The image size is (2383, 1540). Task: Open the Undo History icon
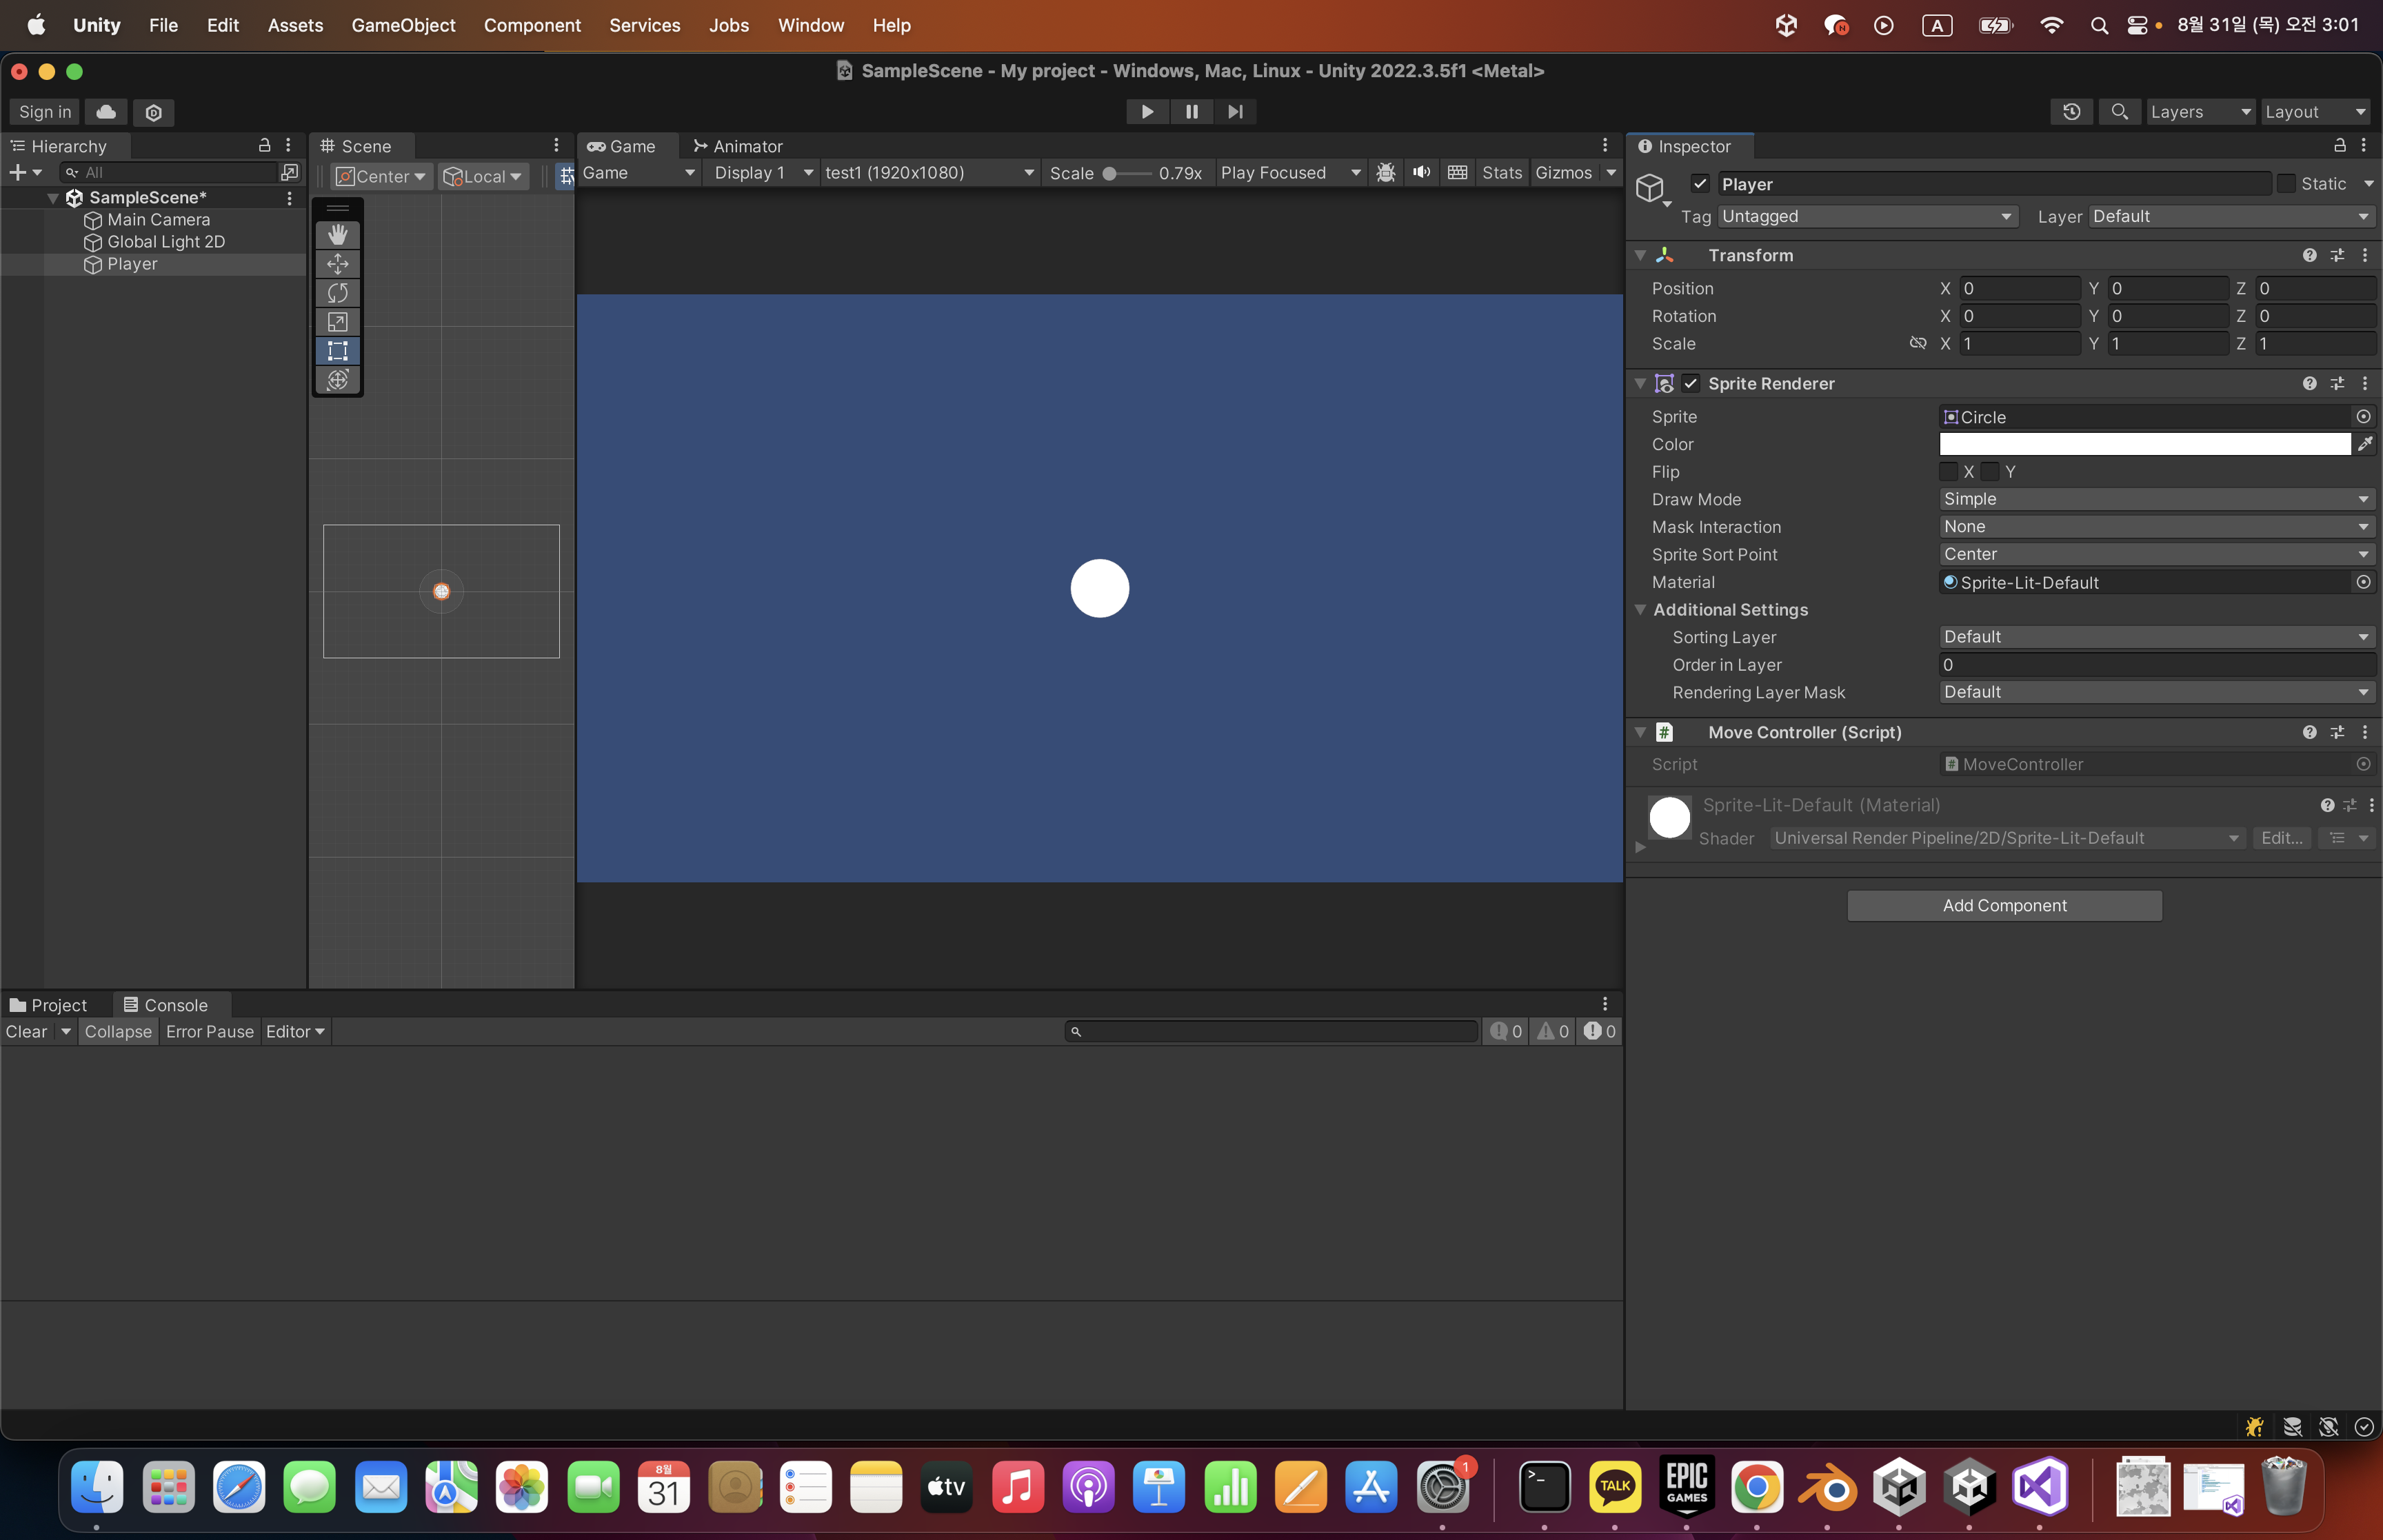(2071, 111)
